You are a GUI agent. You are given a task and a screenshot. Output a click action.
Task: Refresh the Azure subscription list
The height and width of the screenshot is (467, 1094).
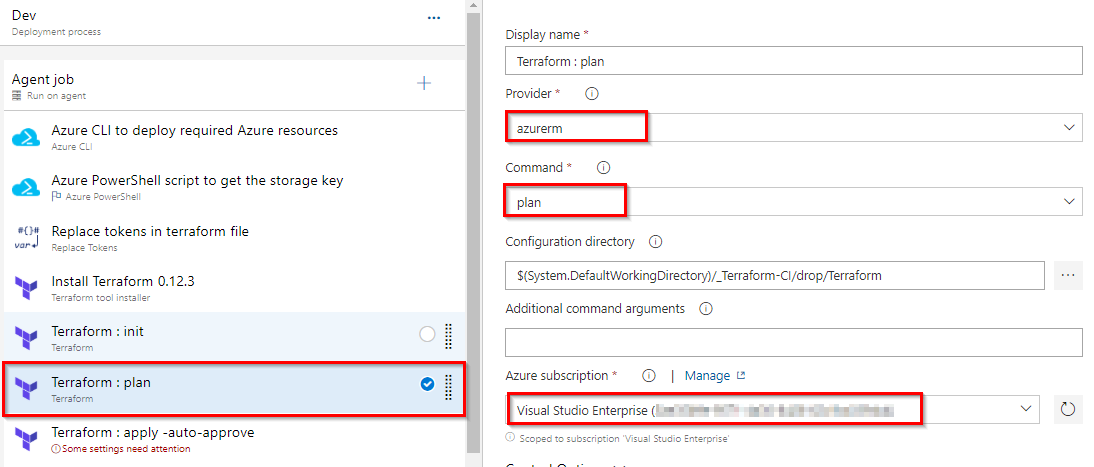point(1067,409)
